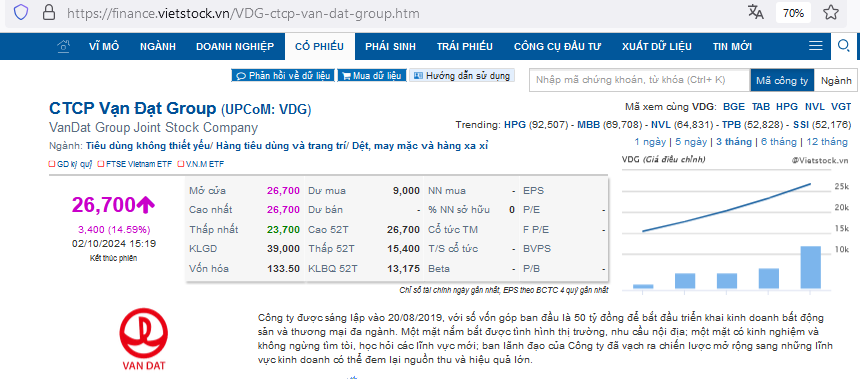Open Hàng tiêu dùng và trang trí link
The height and width of the screenshot is (379, 860).
click(x=280, y=146)
